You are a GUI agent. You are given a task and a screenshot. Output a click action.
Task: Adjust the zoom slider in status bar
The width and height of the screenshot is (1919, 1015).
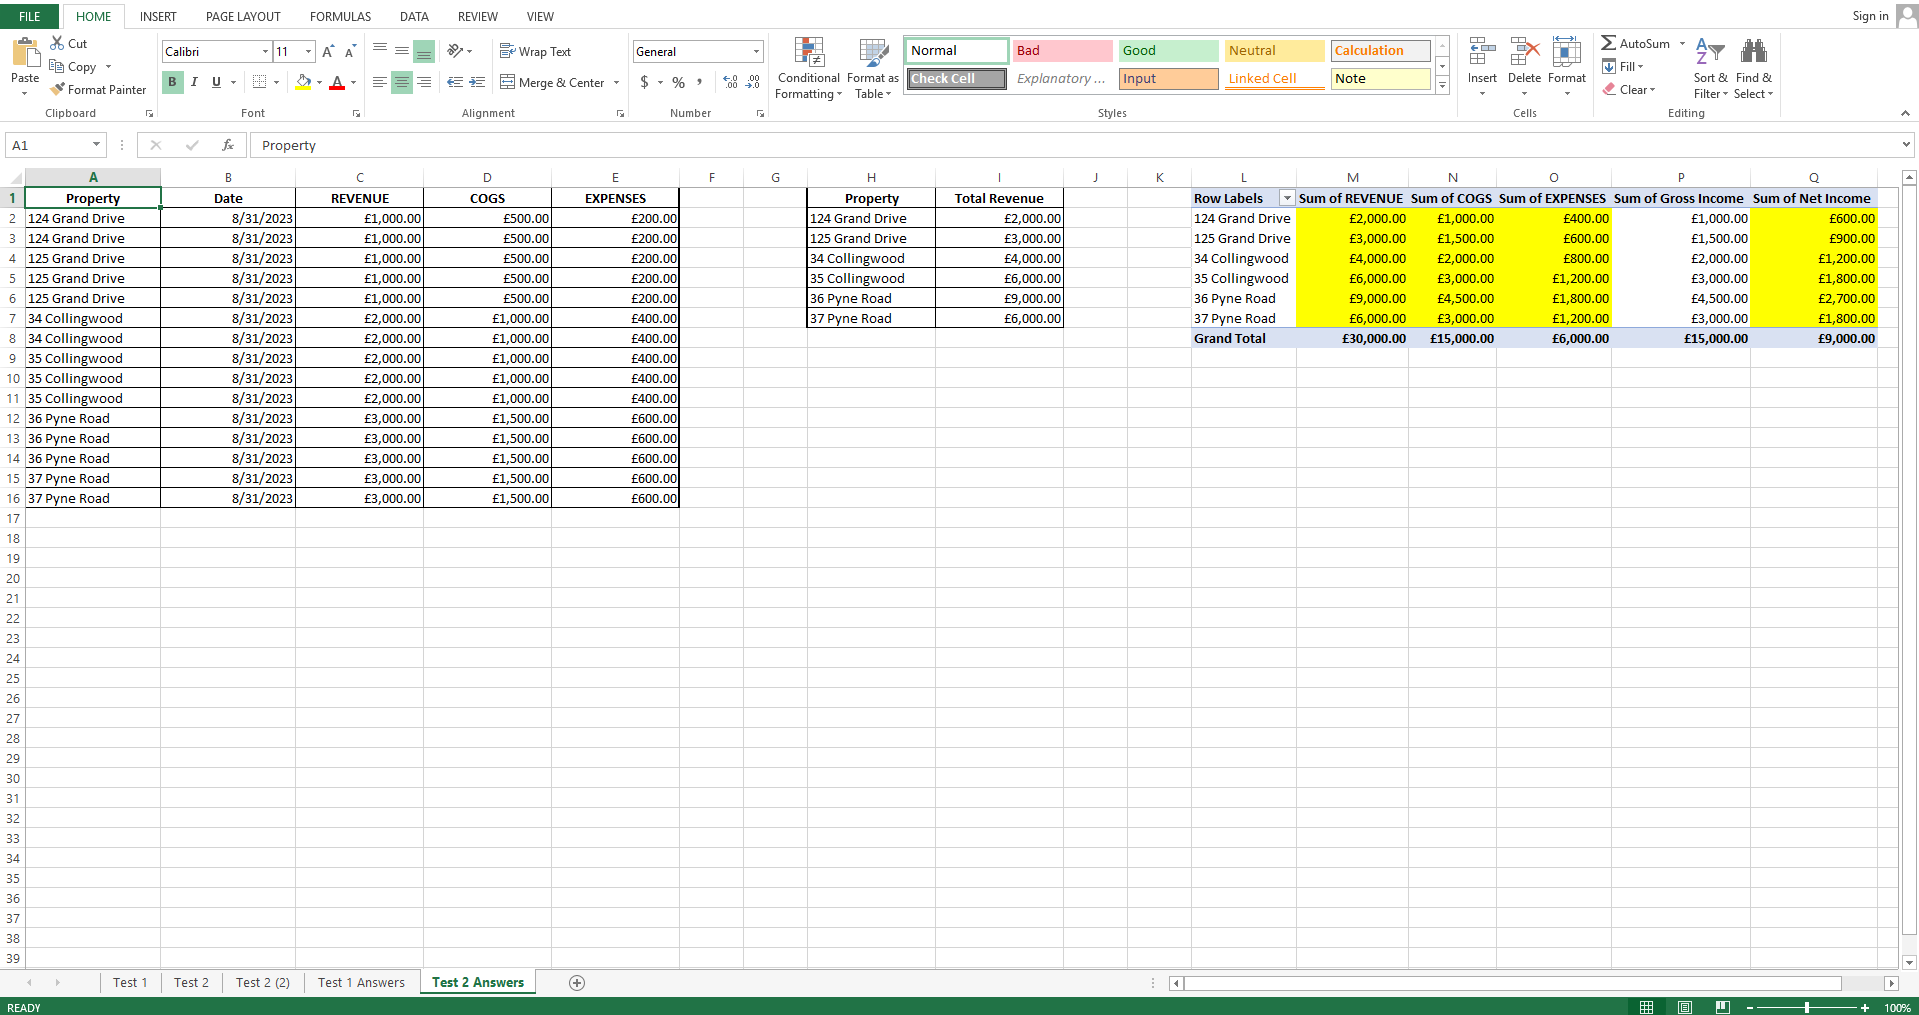pos(1807,1007)
